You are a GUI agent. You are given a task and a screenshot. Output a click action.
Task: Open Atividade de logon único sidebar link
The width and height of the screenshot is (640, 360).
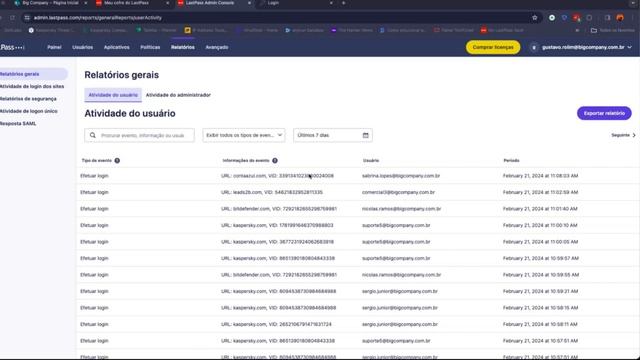tap(28, 111)
